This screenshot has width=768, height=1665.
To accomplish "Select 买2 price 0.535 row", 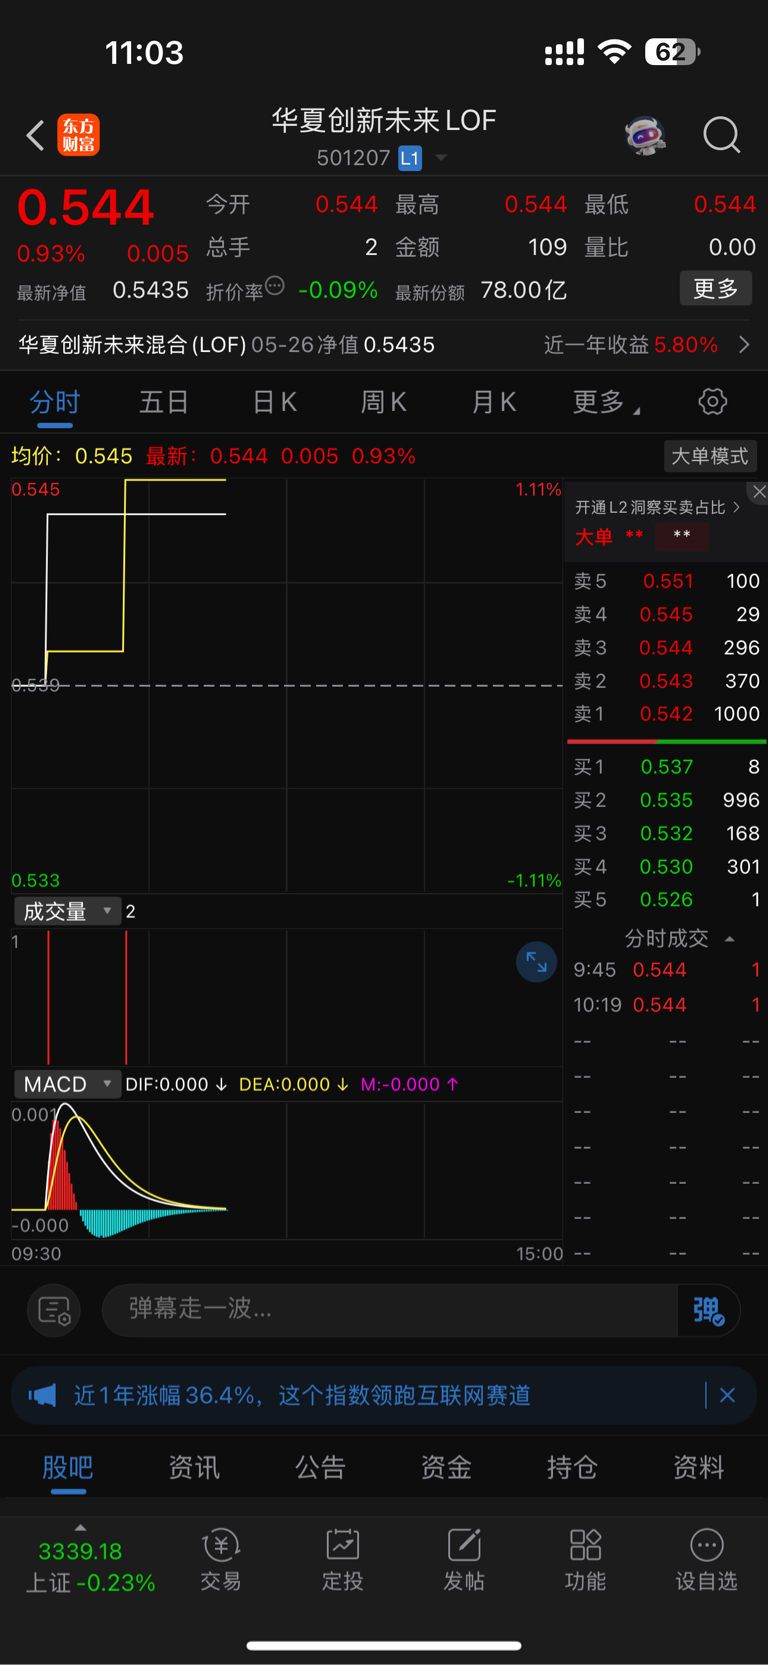I will [x=667, y=800].
